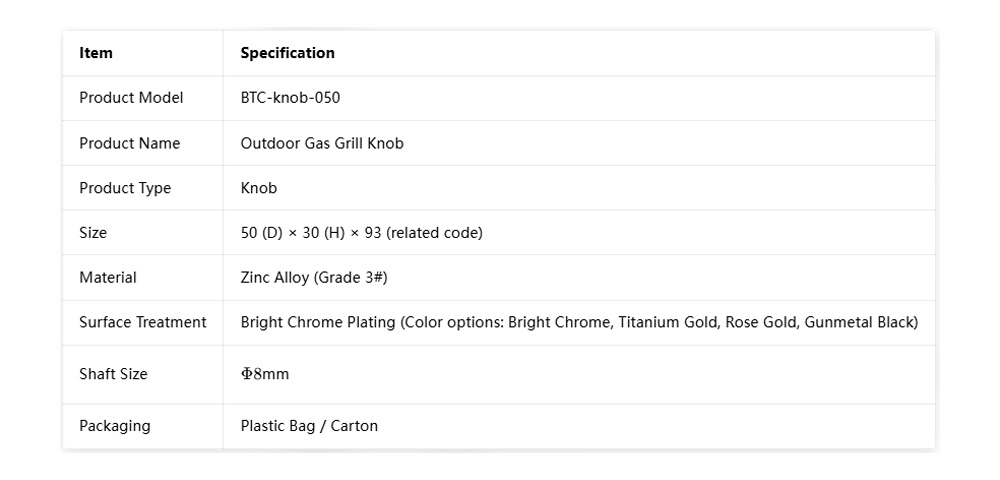
Task: Click "Outdoor Gas Grill Knob" text
Action: (x=322, y=143)
